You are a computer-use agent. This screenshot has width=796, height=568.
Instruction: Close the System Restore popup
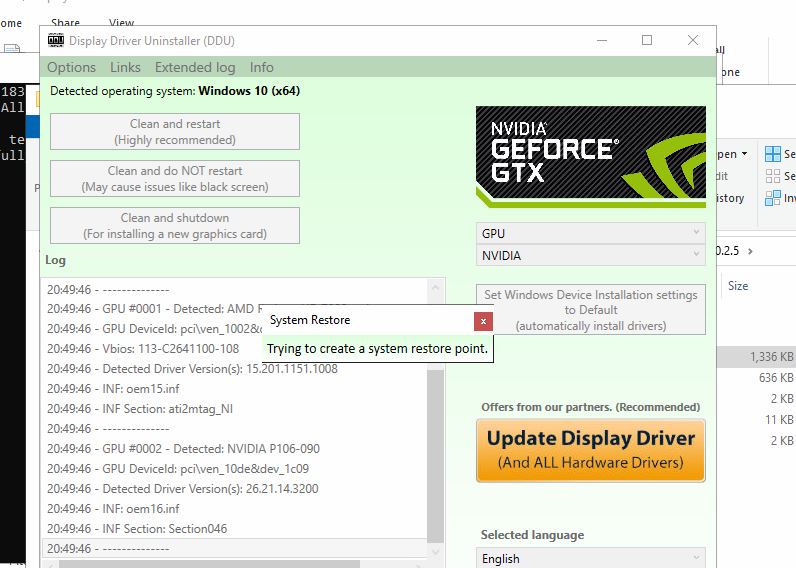point(483,321)
